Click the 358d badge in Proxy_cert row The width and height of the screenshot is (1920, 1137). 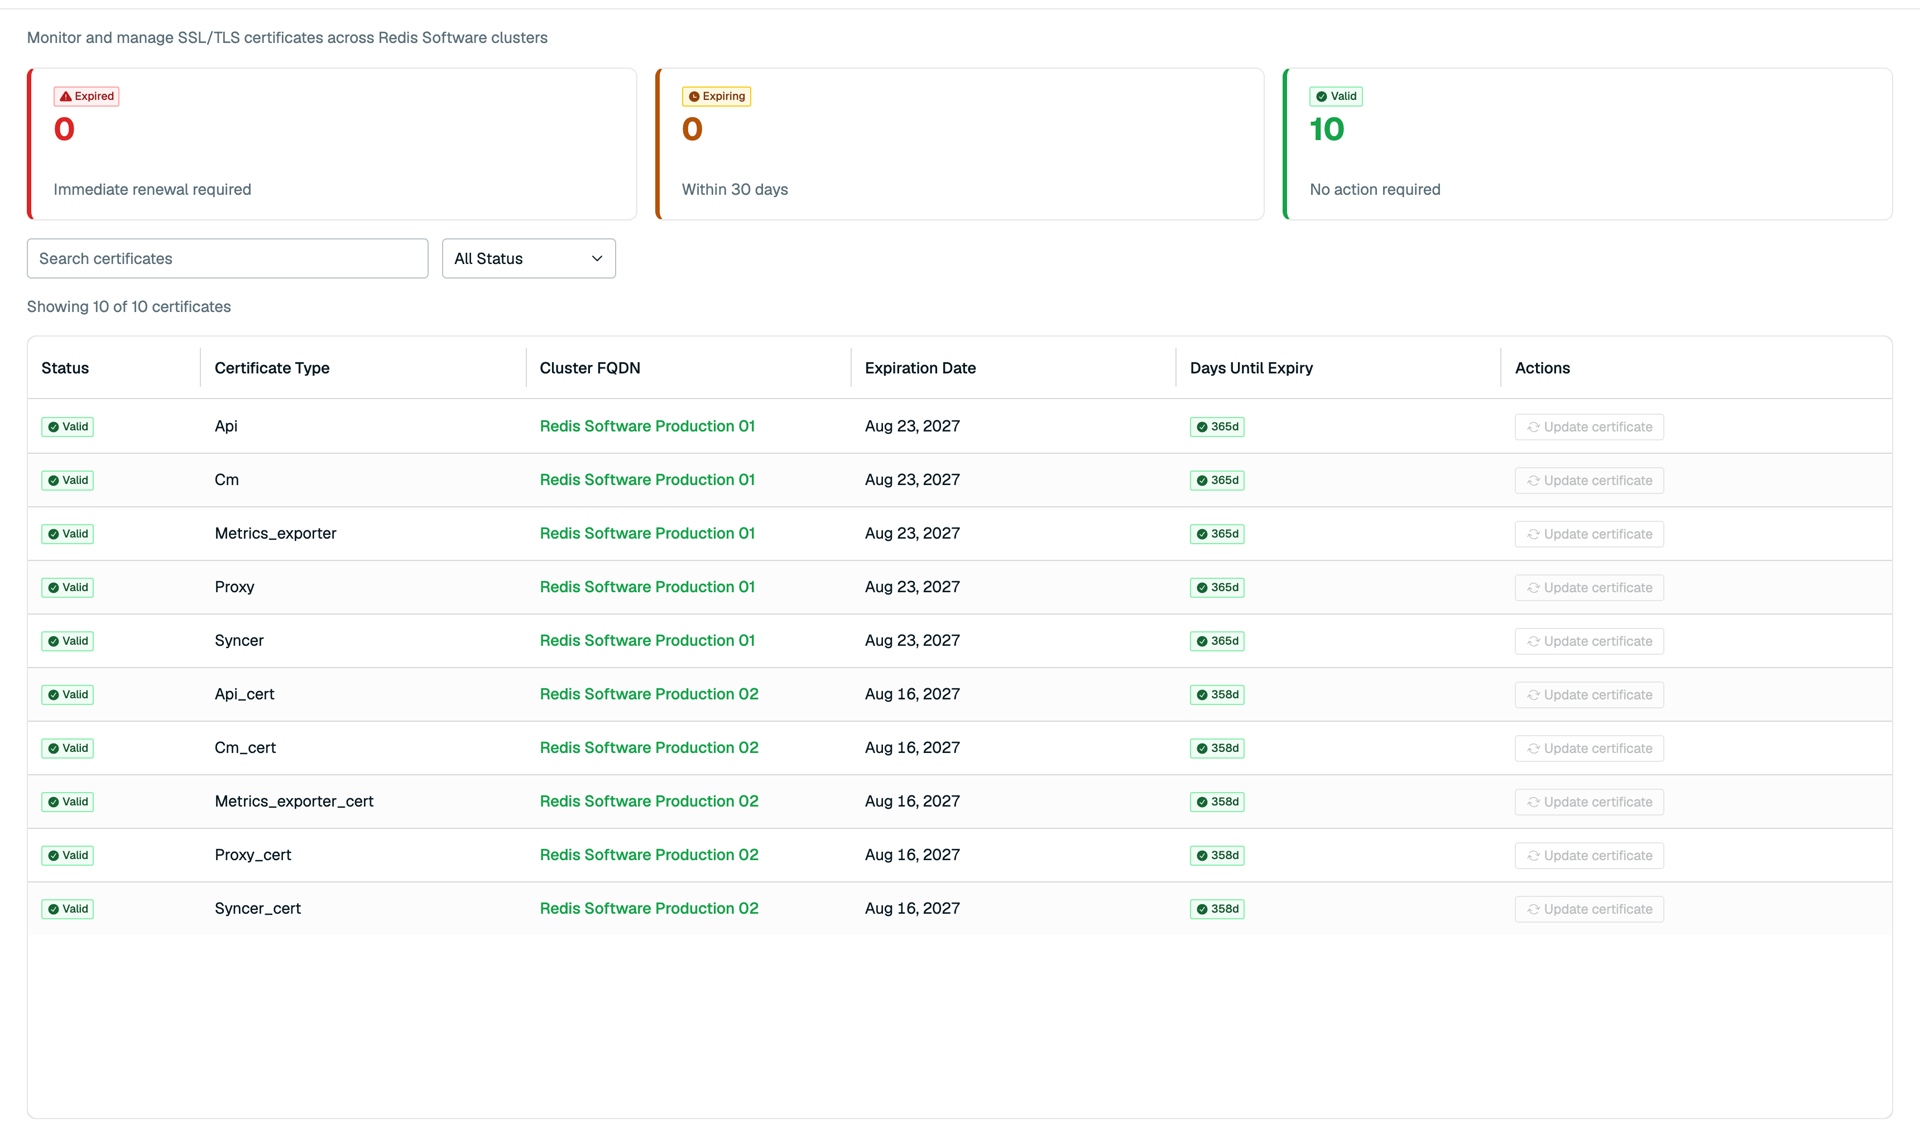(x=1217, y=855)
